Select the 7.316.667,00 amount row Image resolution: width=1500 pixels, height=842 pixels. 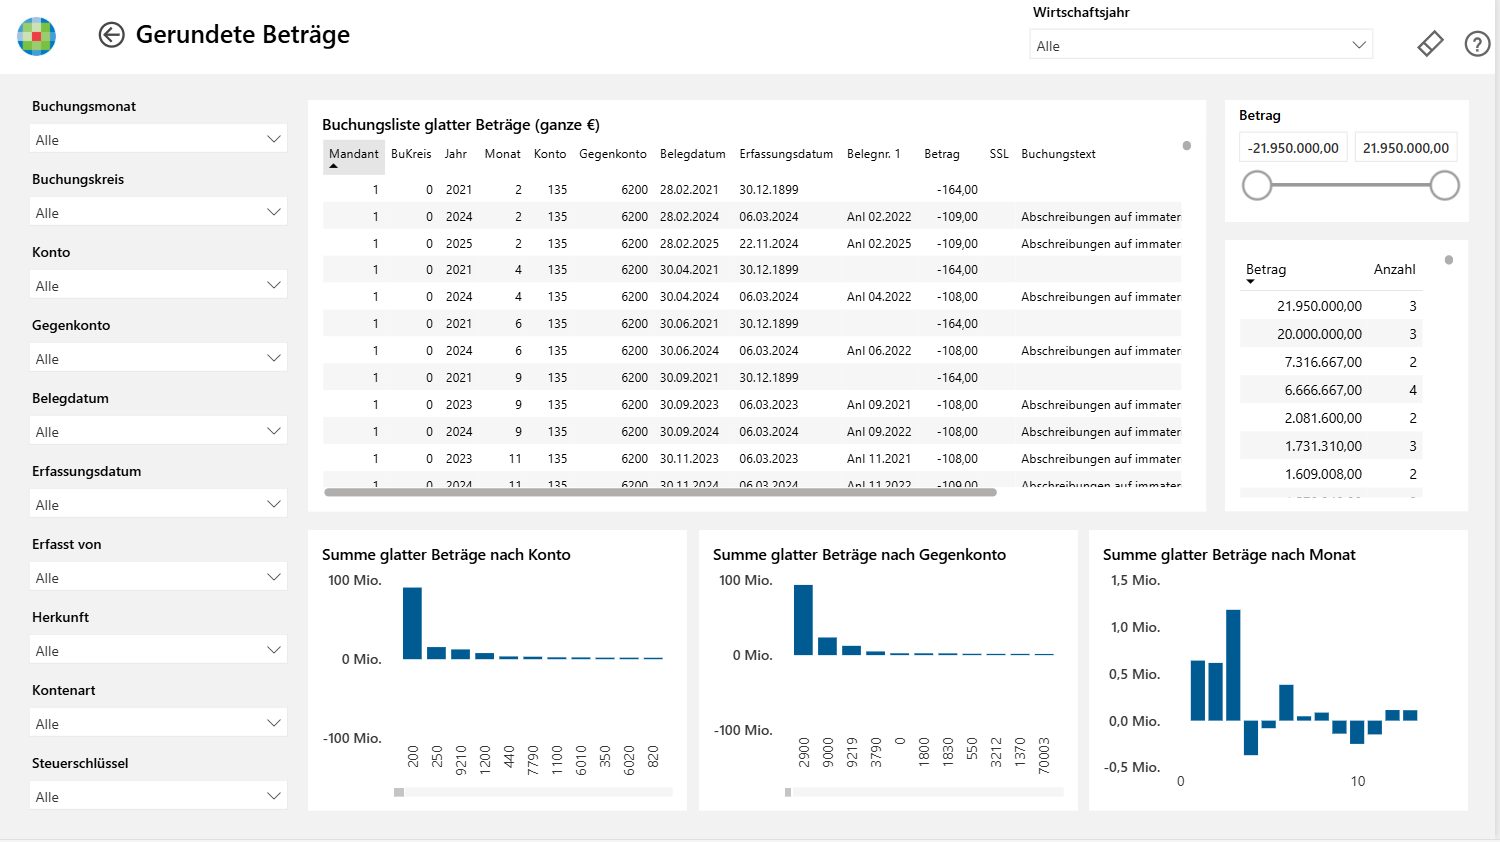click(1330, 362)
